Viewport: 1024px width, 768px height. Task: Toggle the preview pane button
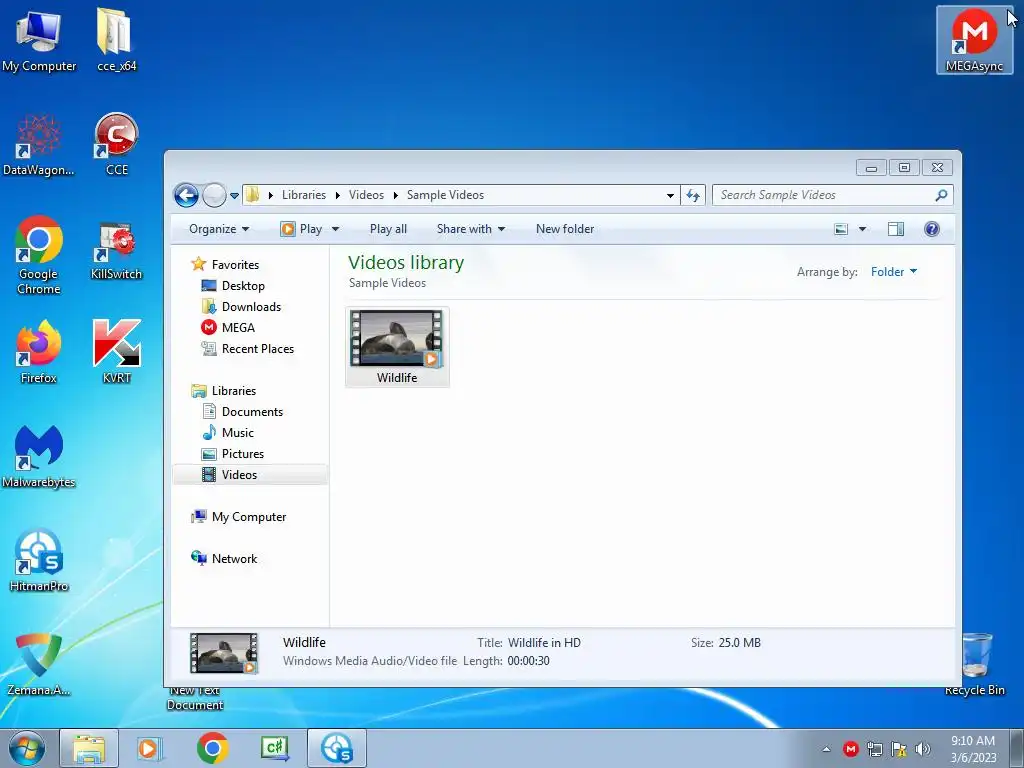(x=896, y=229)
